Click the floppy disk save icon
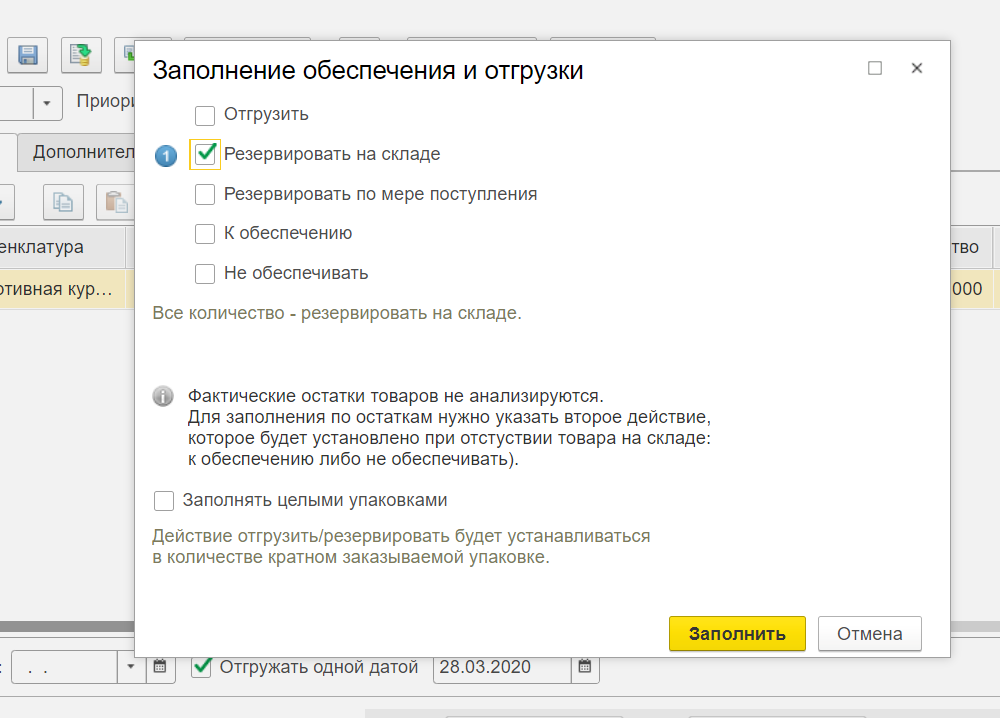 click(x=27, y=55)
